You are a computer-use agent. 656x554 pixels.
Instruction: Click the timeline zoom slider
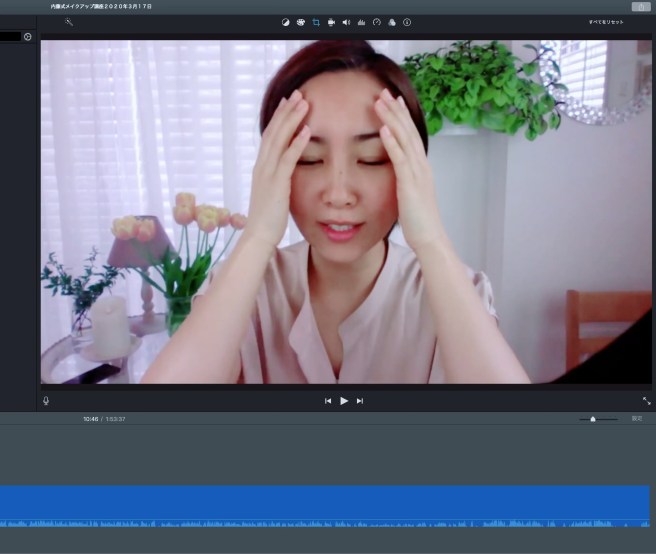pyautogui.click(x=593, y=419)
